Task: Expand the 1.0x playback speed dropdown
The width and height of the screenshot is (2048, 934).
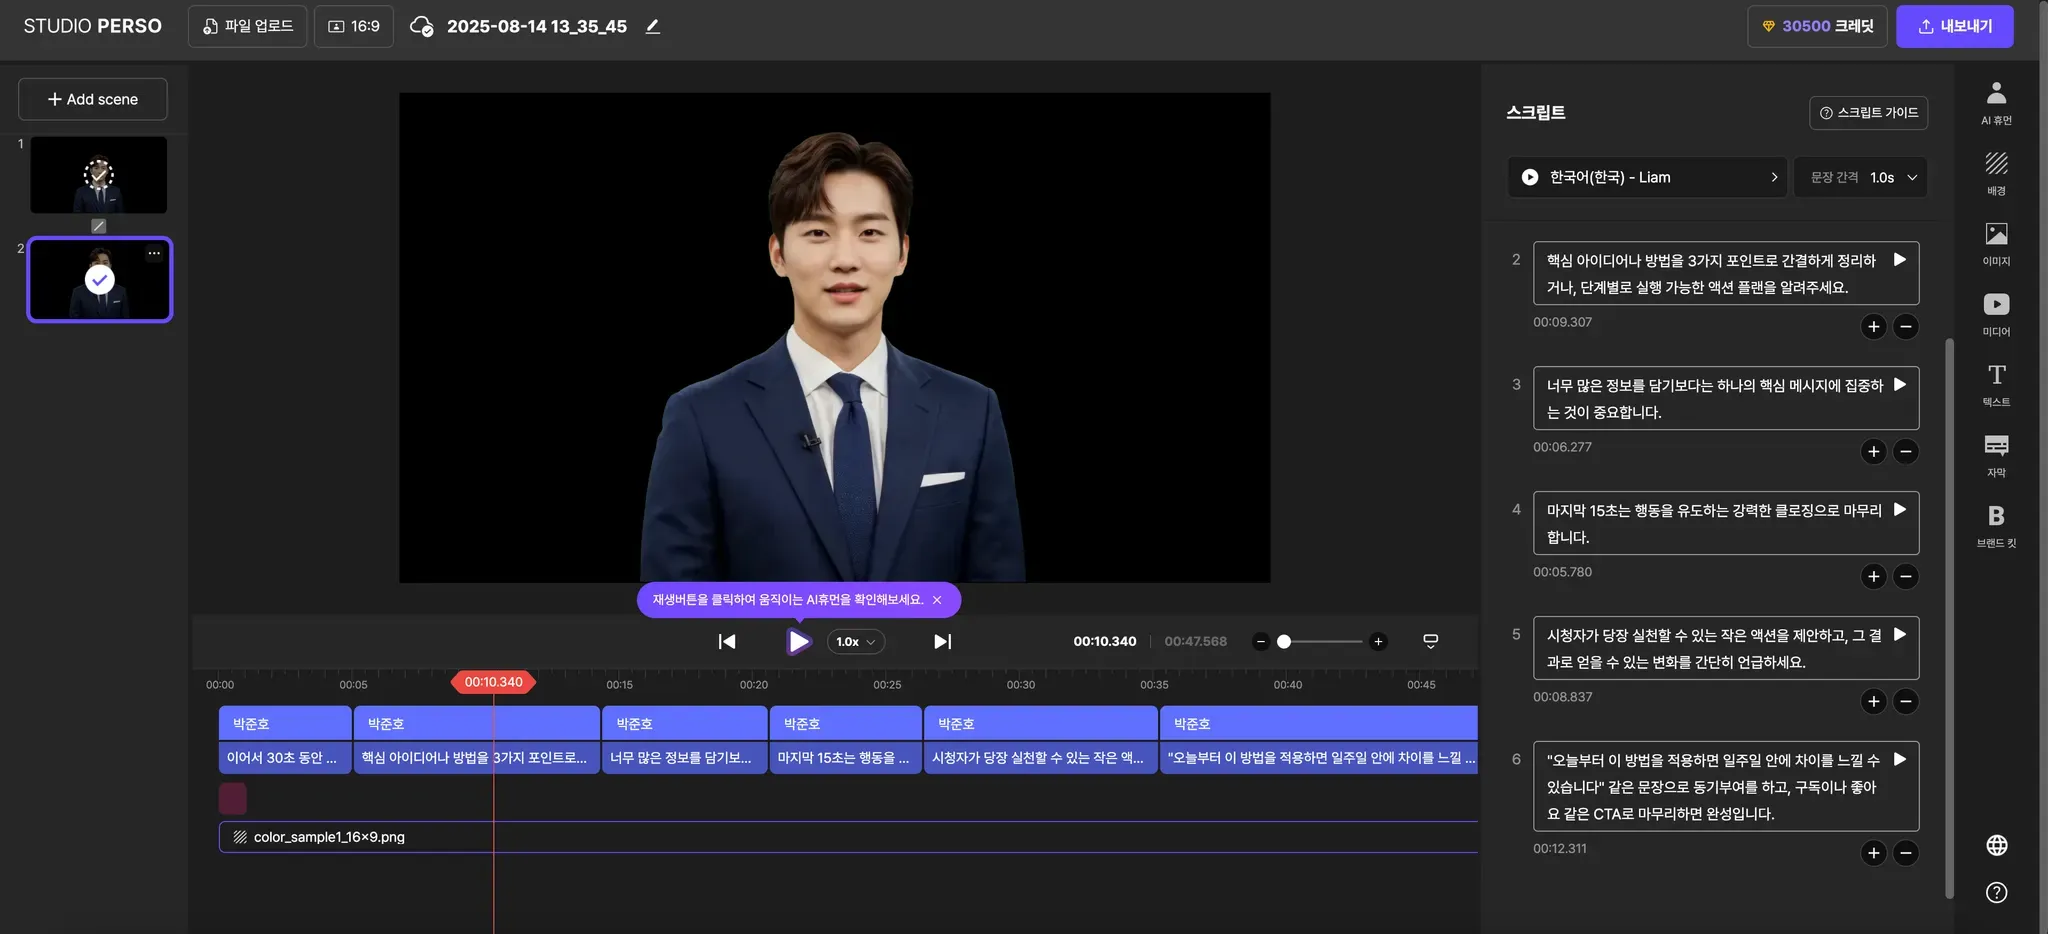Action: point(856,642)
